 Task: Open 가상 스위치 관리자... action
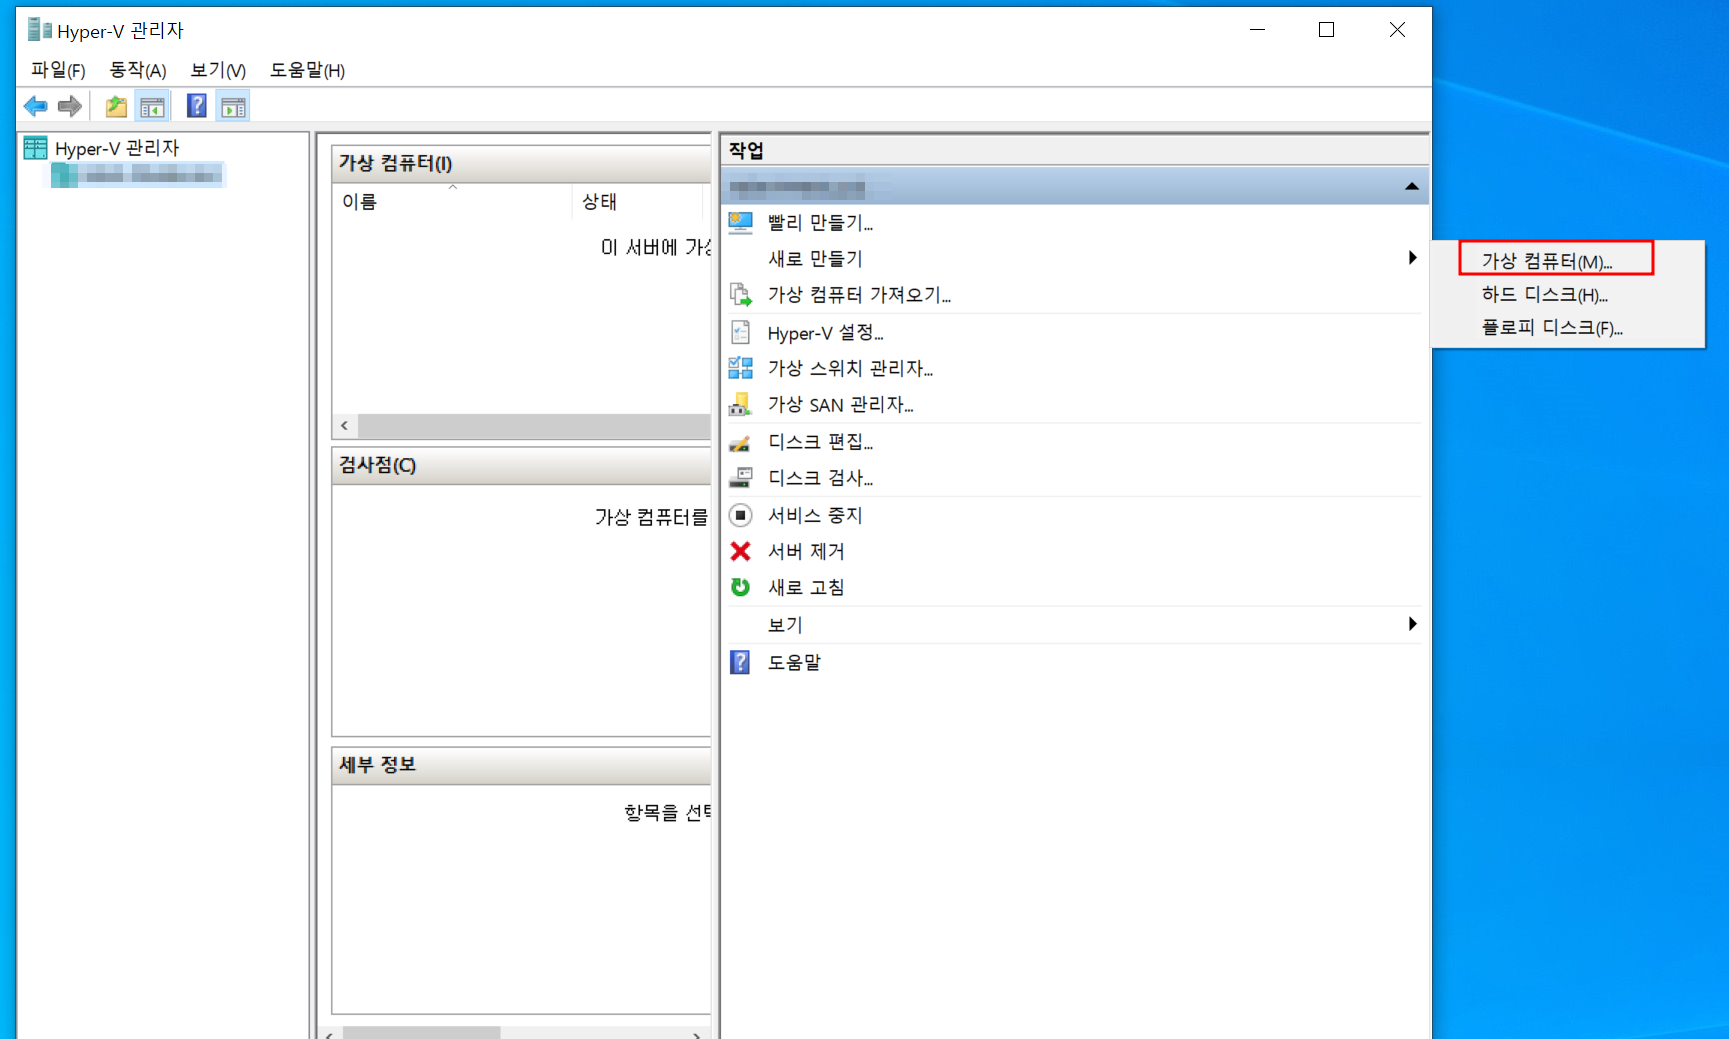pyautogui.click(x=850, y=368)
